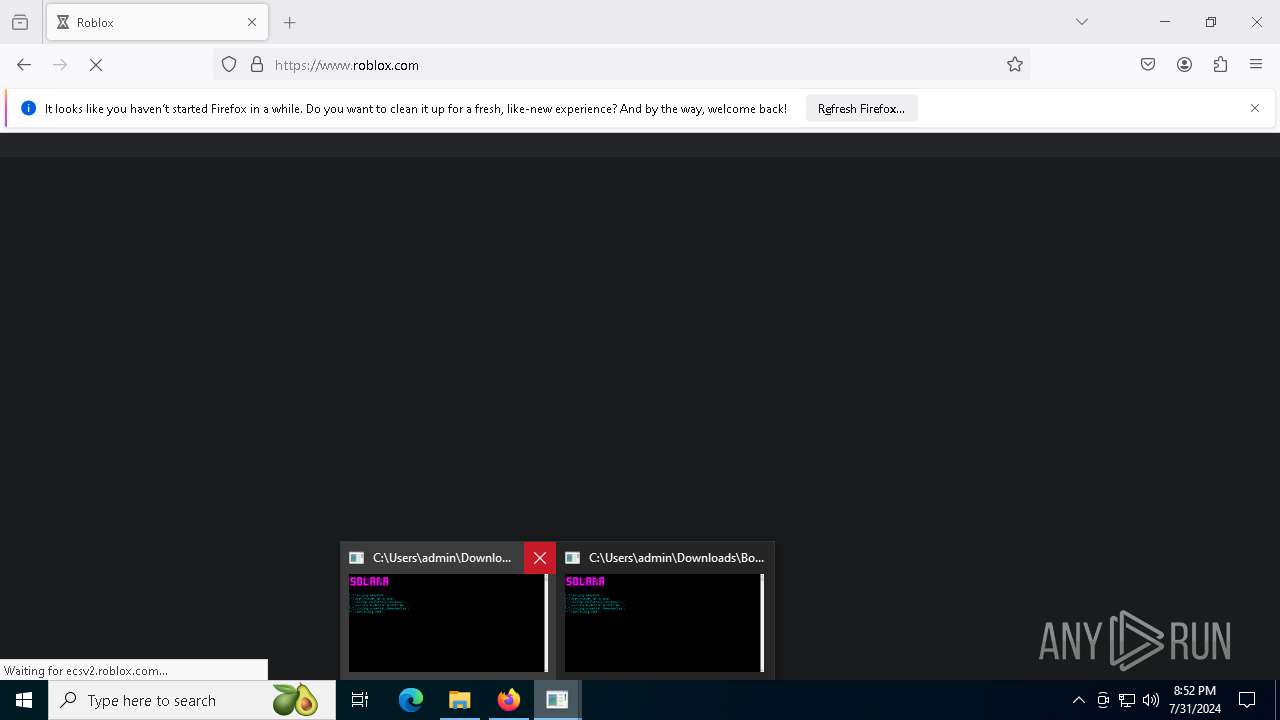
Task: Close the Roblox tab
Action: 252,22
